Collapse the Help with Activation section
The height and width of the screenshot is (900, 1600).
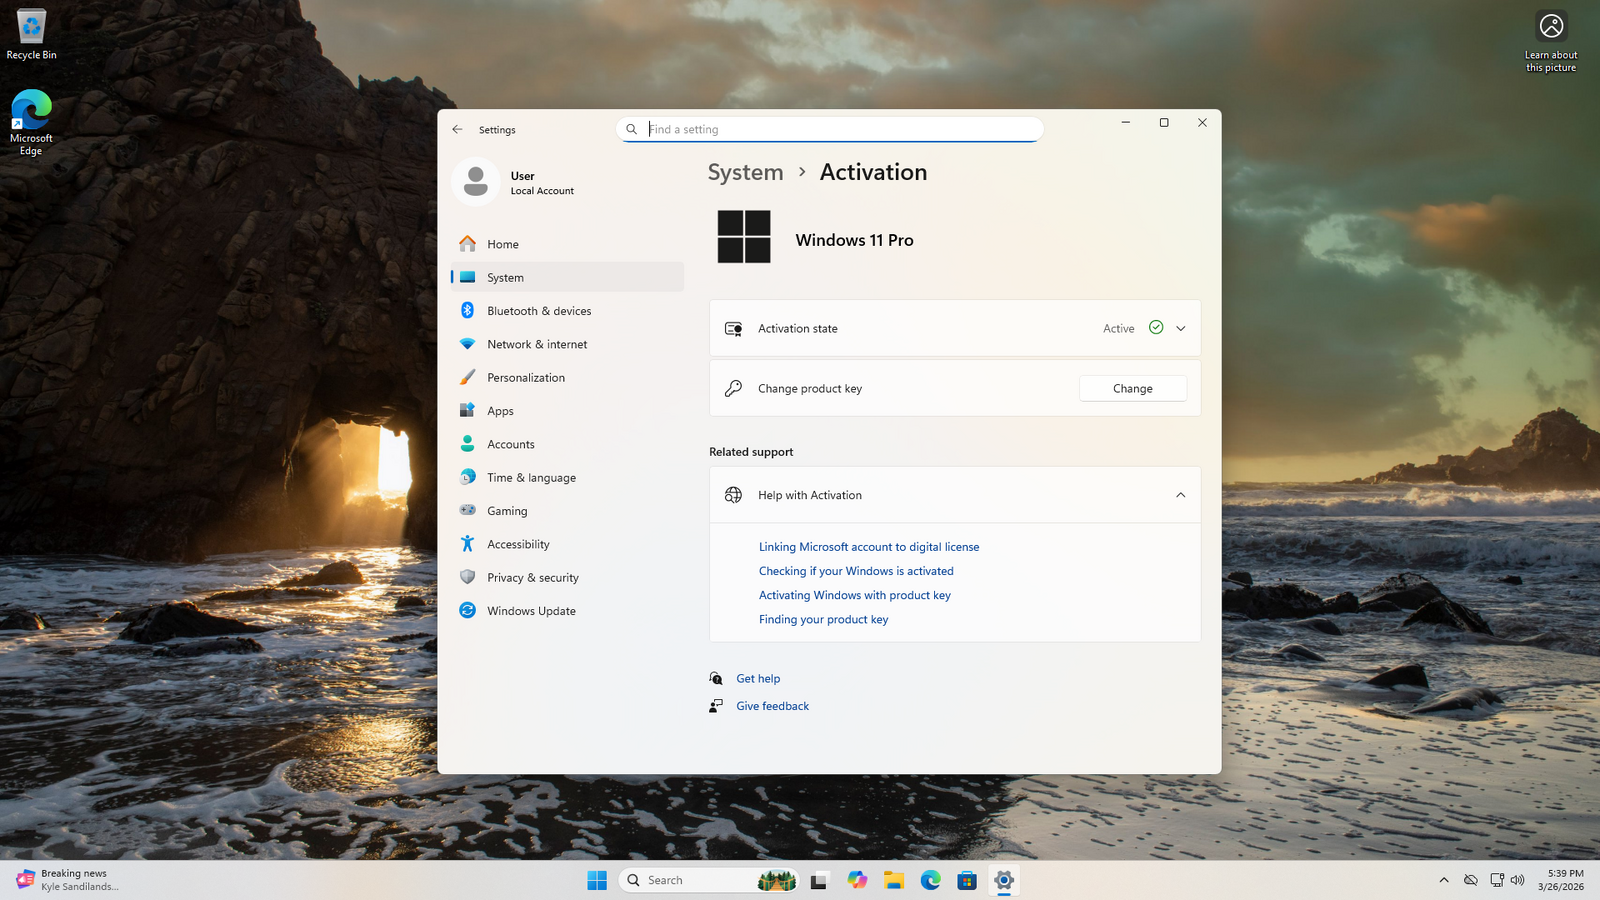tap(1180, 495)
